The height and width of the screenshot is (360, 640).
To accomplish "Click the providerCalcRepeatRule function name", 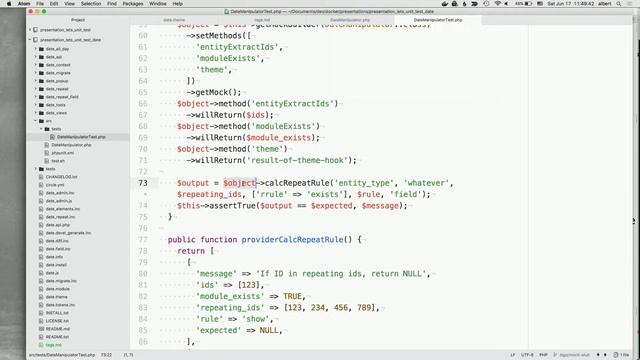I will (x=292, y=240).
